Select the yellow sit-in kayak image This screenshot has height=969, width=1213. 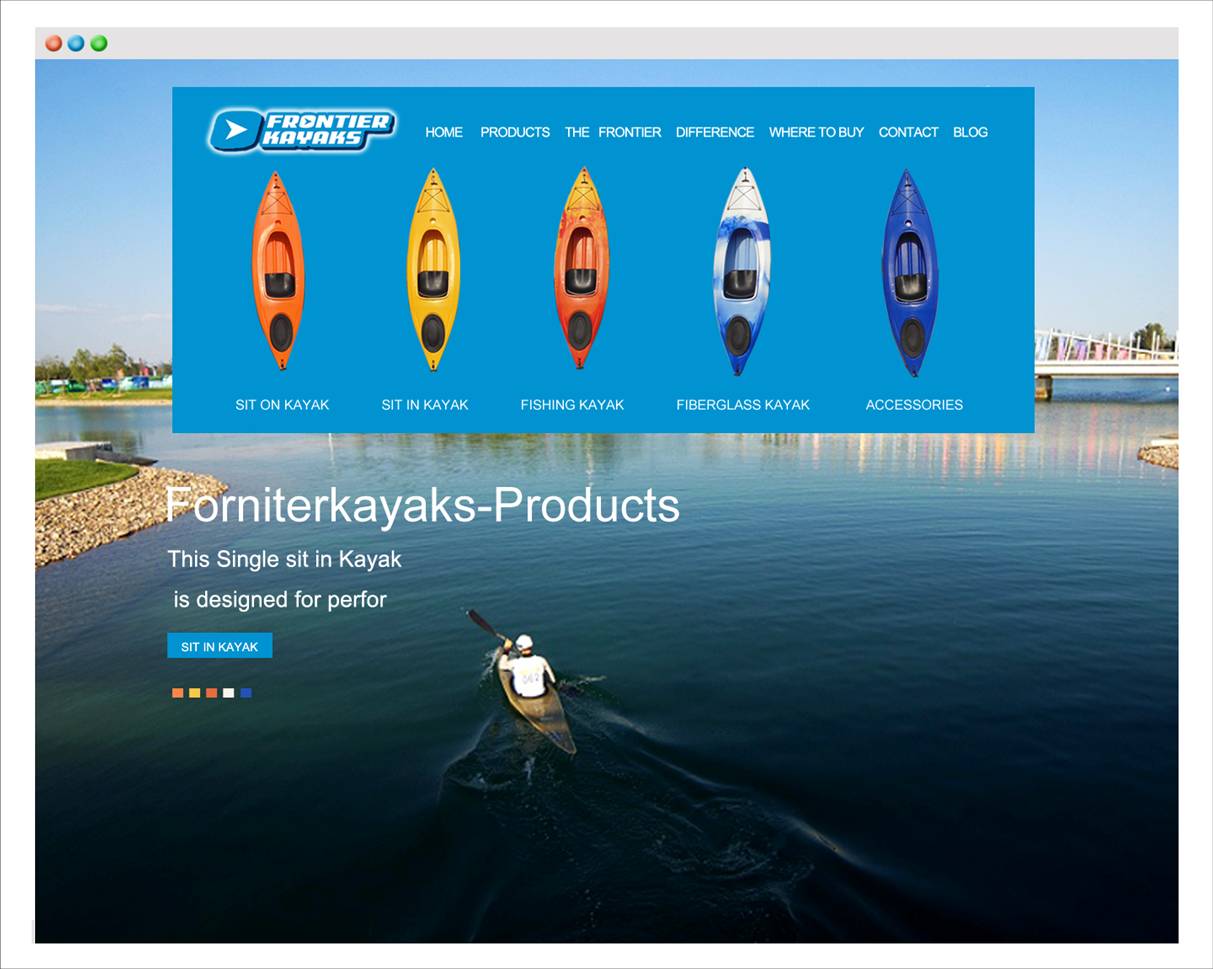[x=433, y=270]
